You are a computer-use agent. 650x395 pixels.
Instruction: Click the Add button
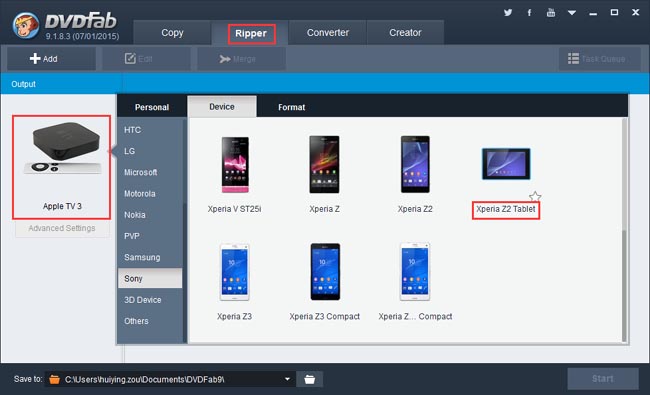coord(51,59)
